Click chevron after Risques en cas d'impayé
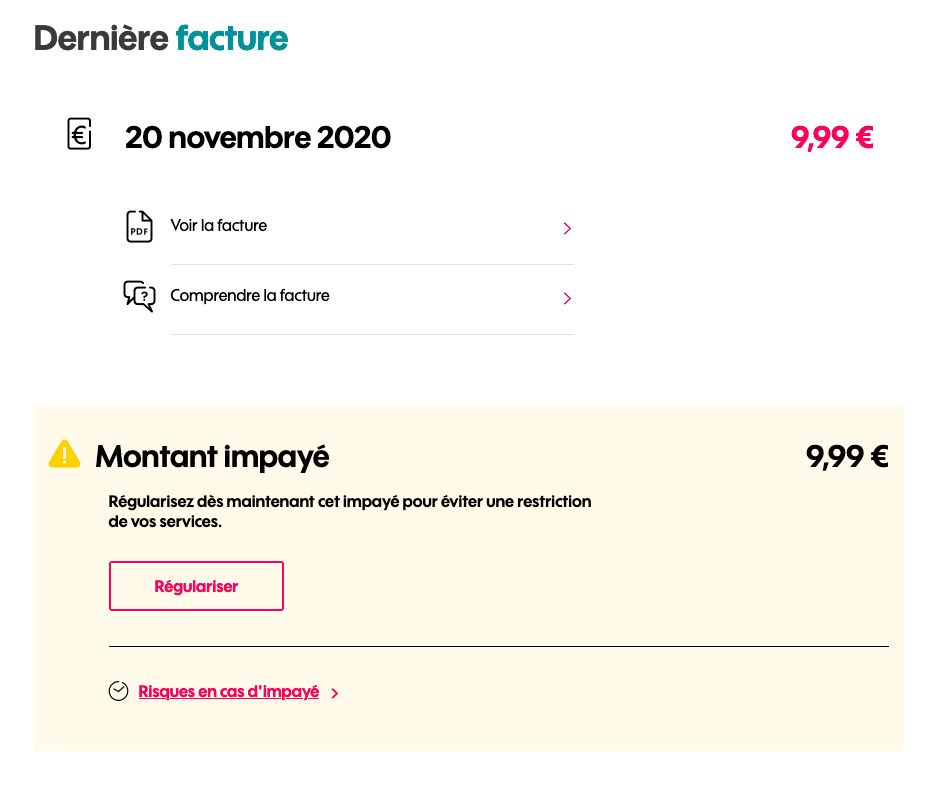 click(334, 693)
